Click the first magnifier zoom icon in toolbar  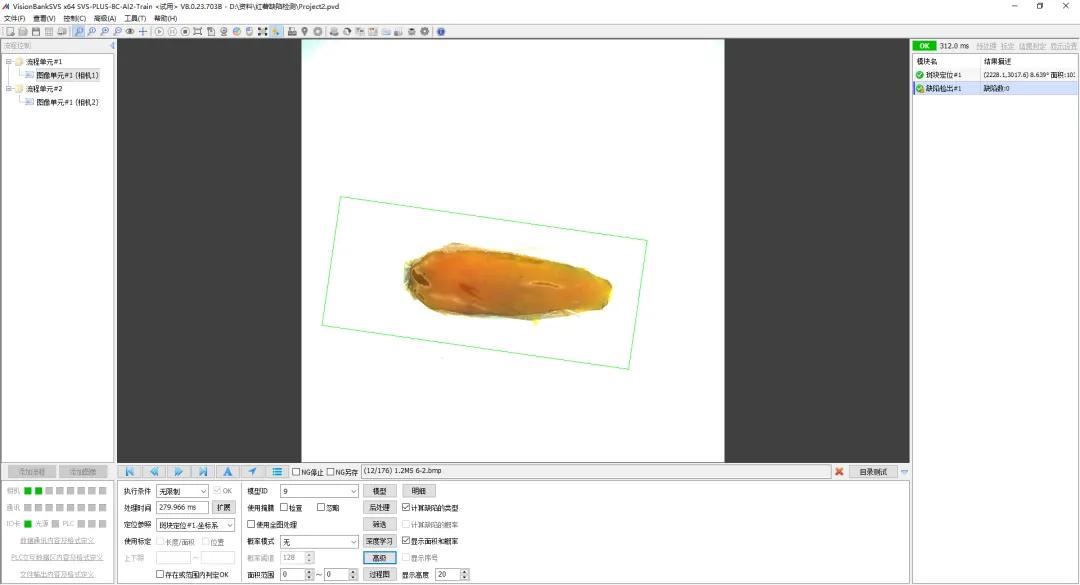pos(79,32)
